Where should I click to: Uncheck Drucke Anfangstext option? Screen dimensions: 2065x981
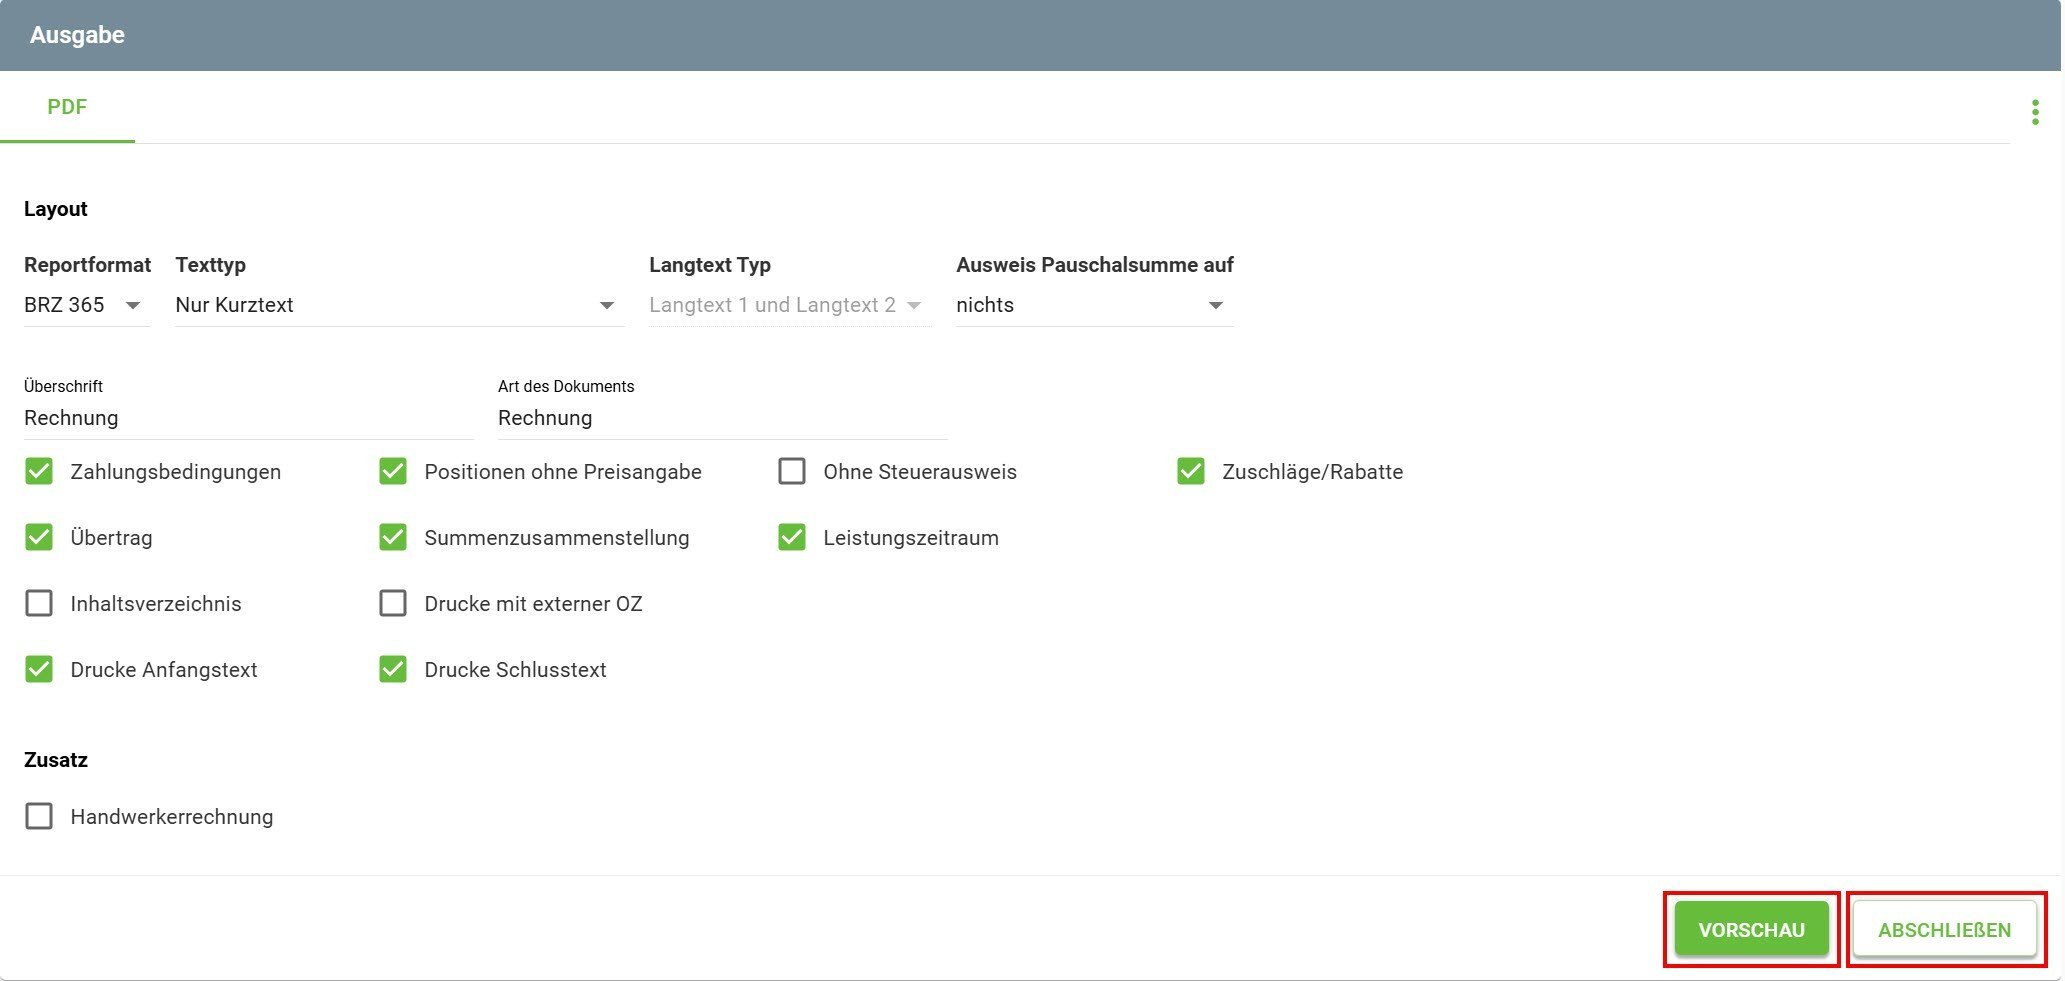39,670
